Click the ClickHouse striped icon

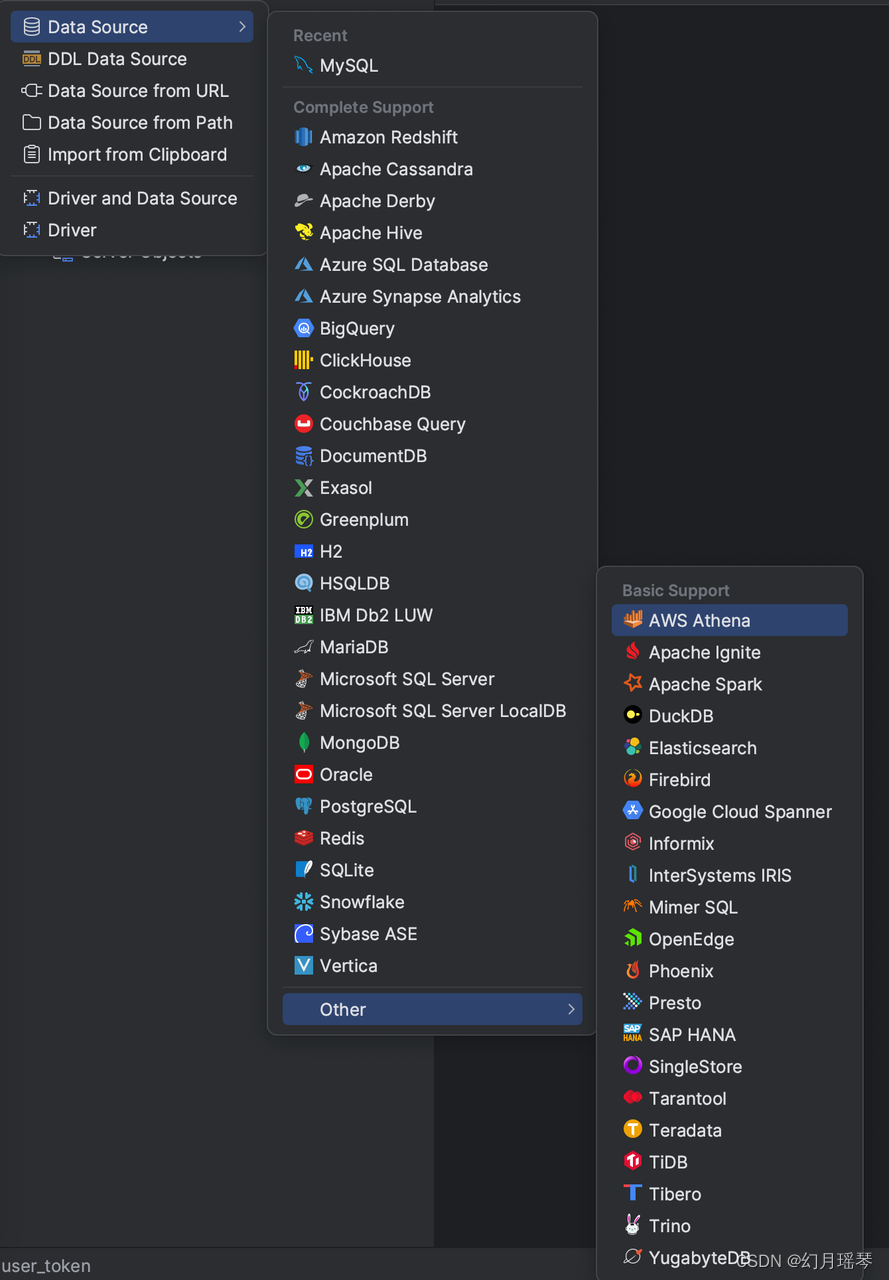[x=304, y=360]
